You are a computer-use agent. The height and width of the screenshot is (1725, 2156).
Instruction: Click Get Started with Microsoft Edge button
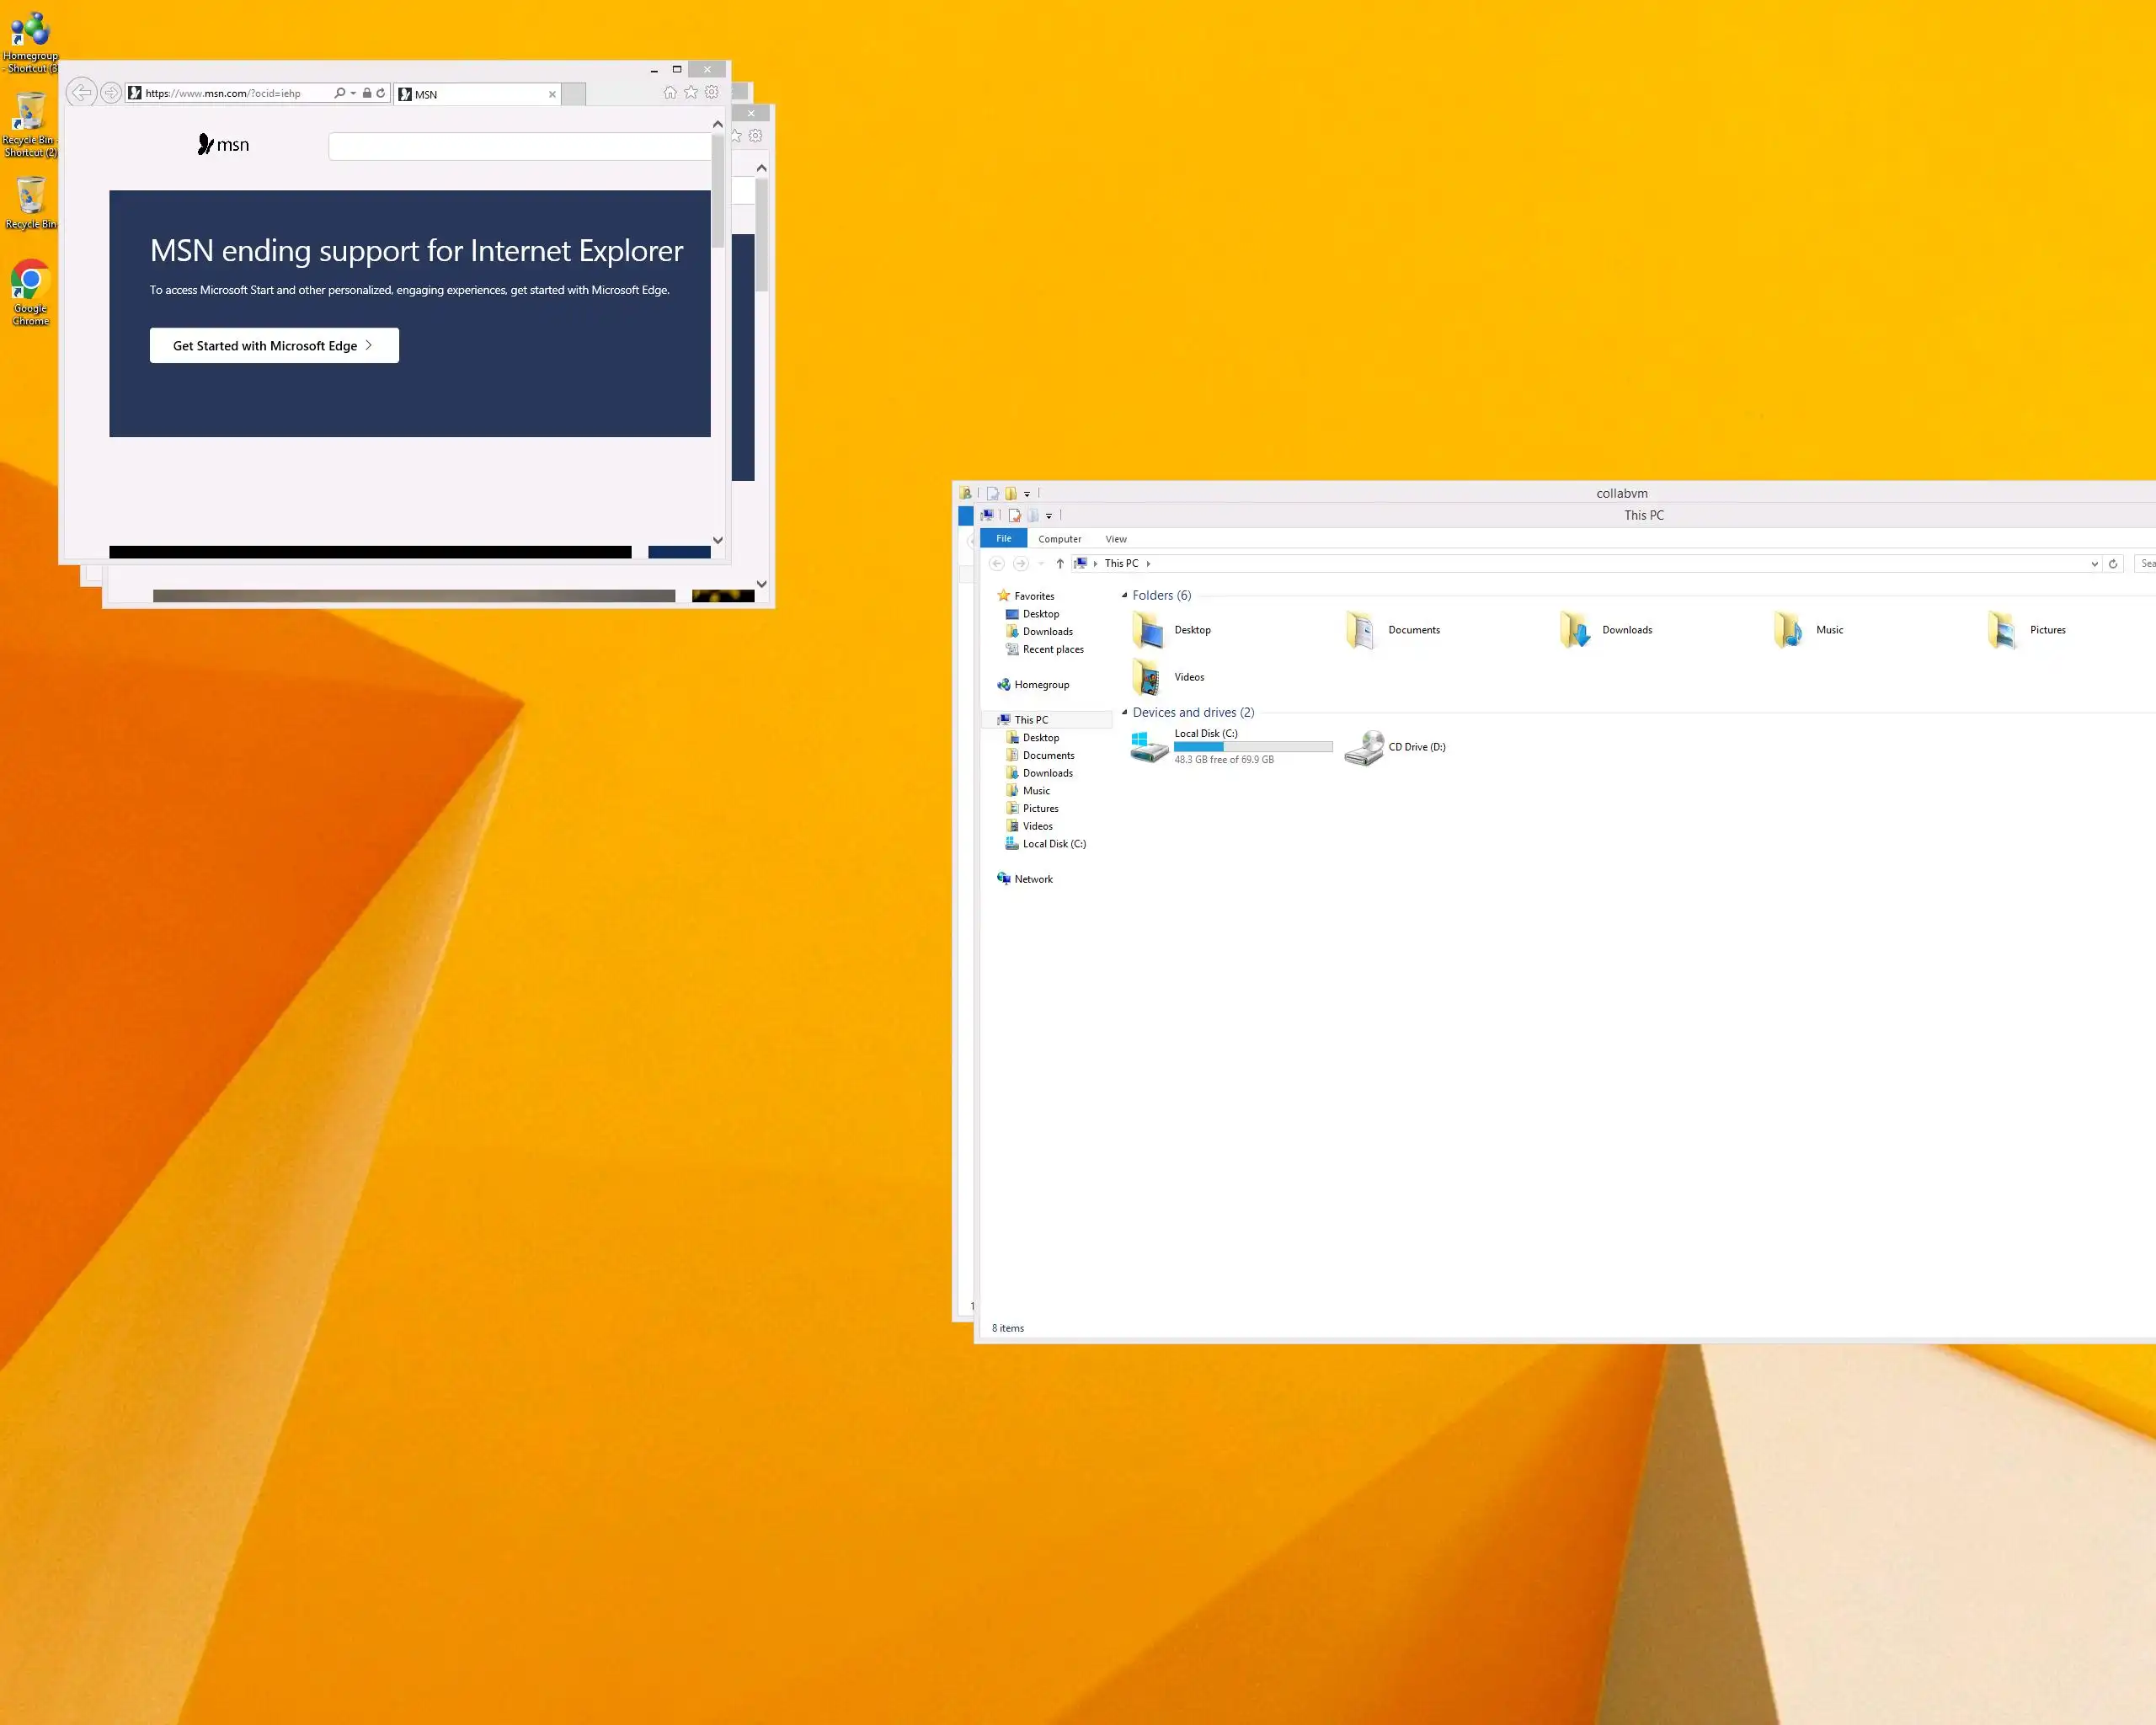pyautogui.click(x=274, y=346)
